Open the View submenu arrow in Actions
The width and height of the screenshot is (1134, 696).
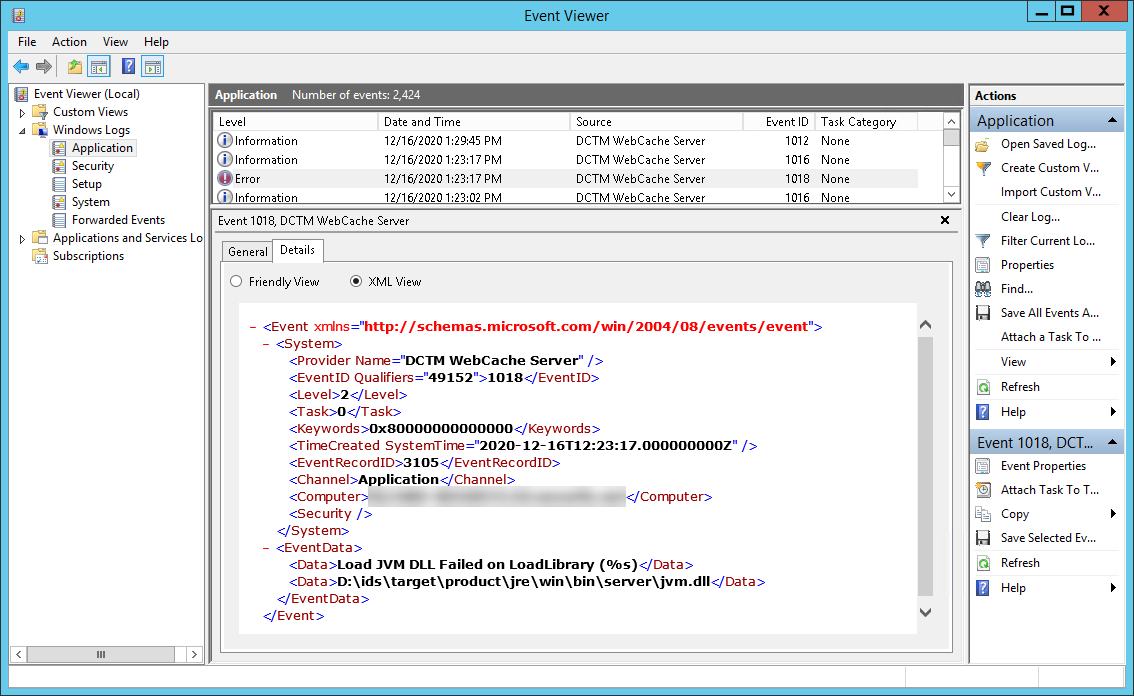[x=1113, y=362]
